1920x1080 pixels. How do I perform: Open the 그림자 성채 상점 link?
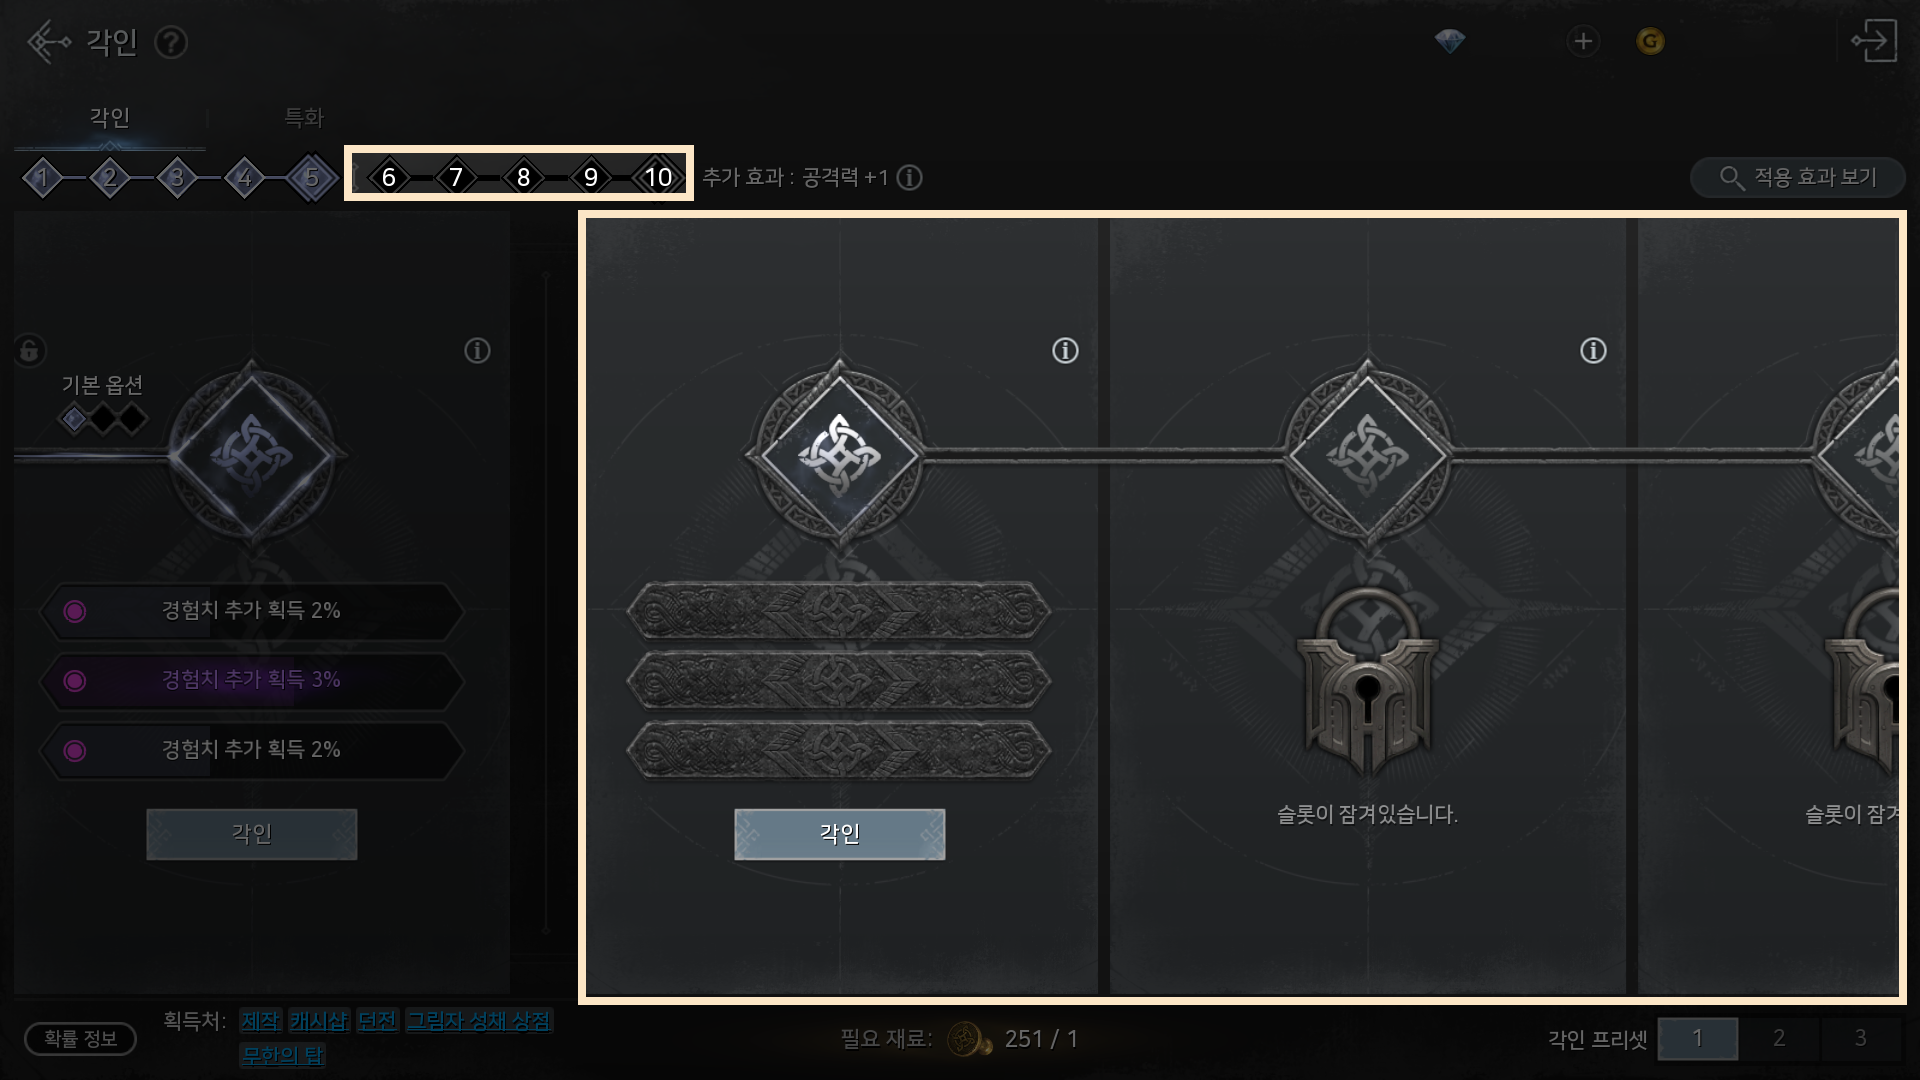pos(478,1021)
